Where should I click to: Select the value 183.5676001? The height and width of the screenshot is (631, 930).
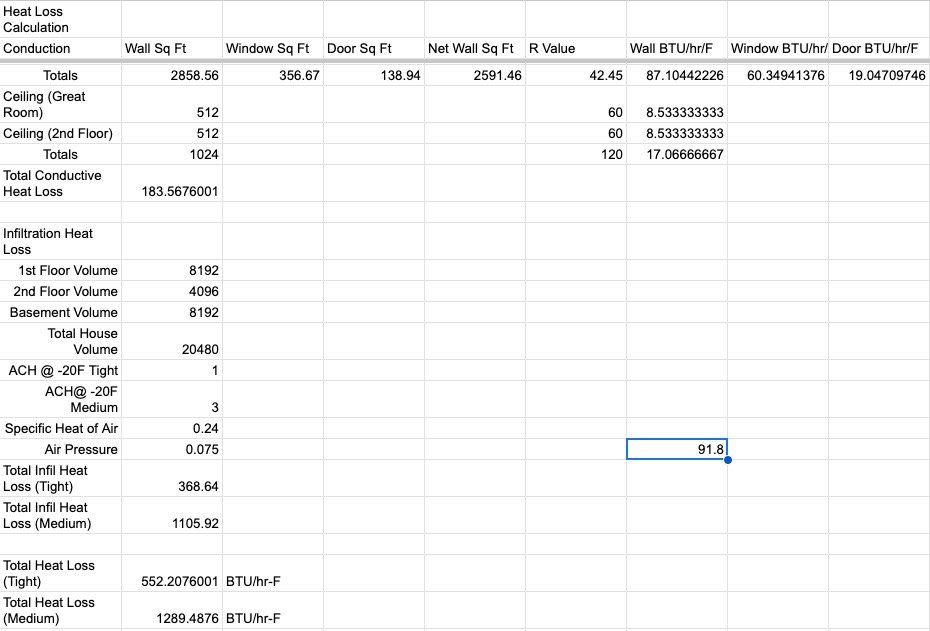(x=172, y=183)
